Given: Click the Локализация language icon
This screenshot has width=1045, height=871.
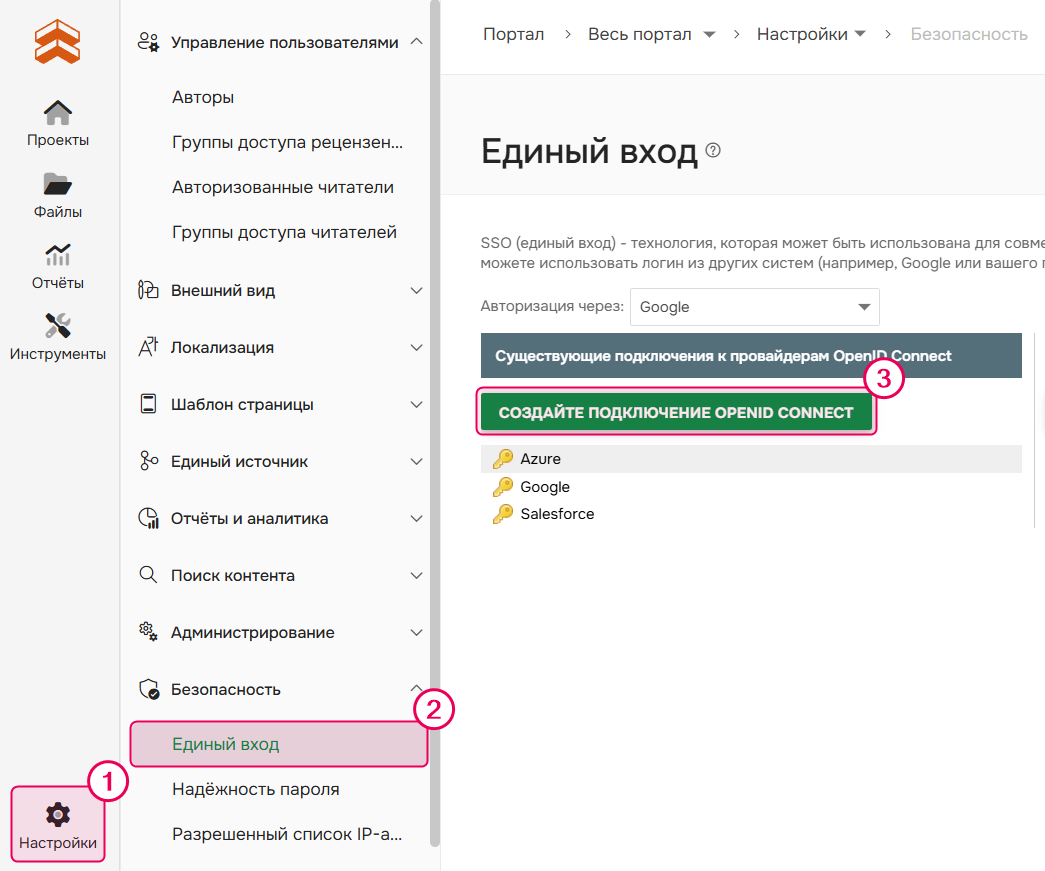Looking at the screenshot, I should pyautogui.click(x=147, y=347).
